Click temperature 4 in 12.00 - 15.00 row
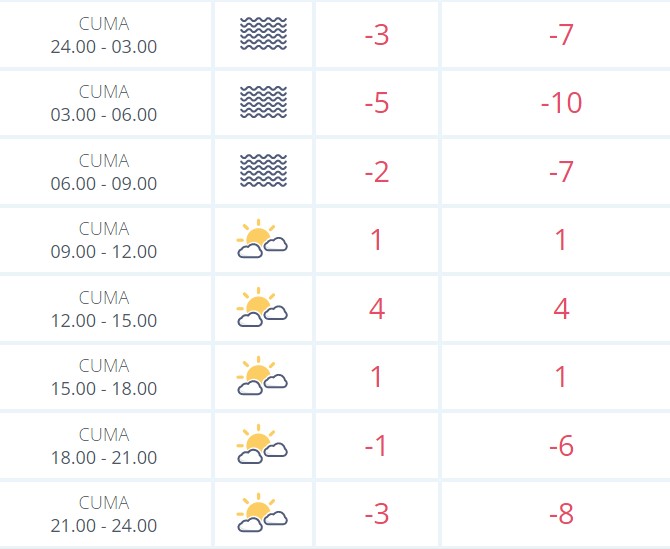This screenshot has width=670, height=549. [377, 308]
